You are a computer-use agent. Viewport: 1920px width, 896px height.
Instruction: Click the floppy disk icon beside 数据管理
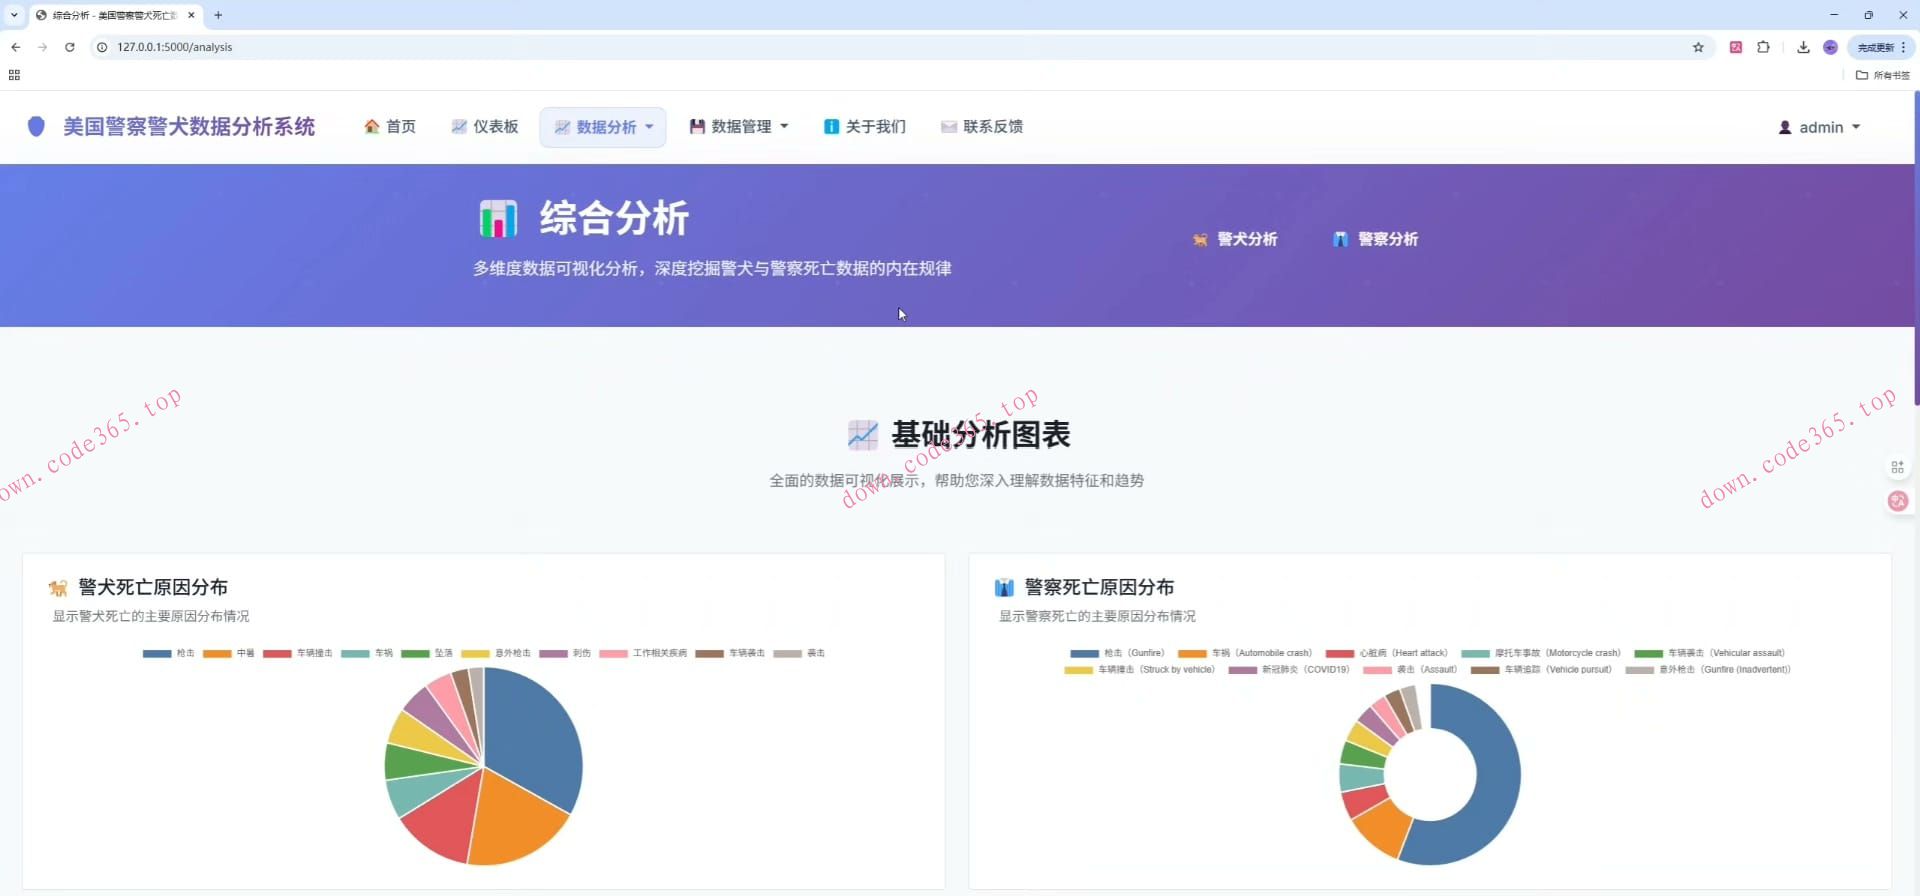pos(697,126)
